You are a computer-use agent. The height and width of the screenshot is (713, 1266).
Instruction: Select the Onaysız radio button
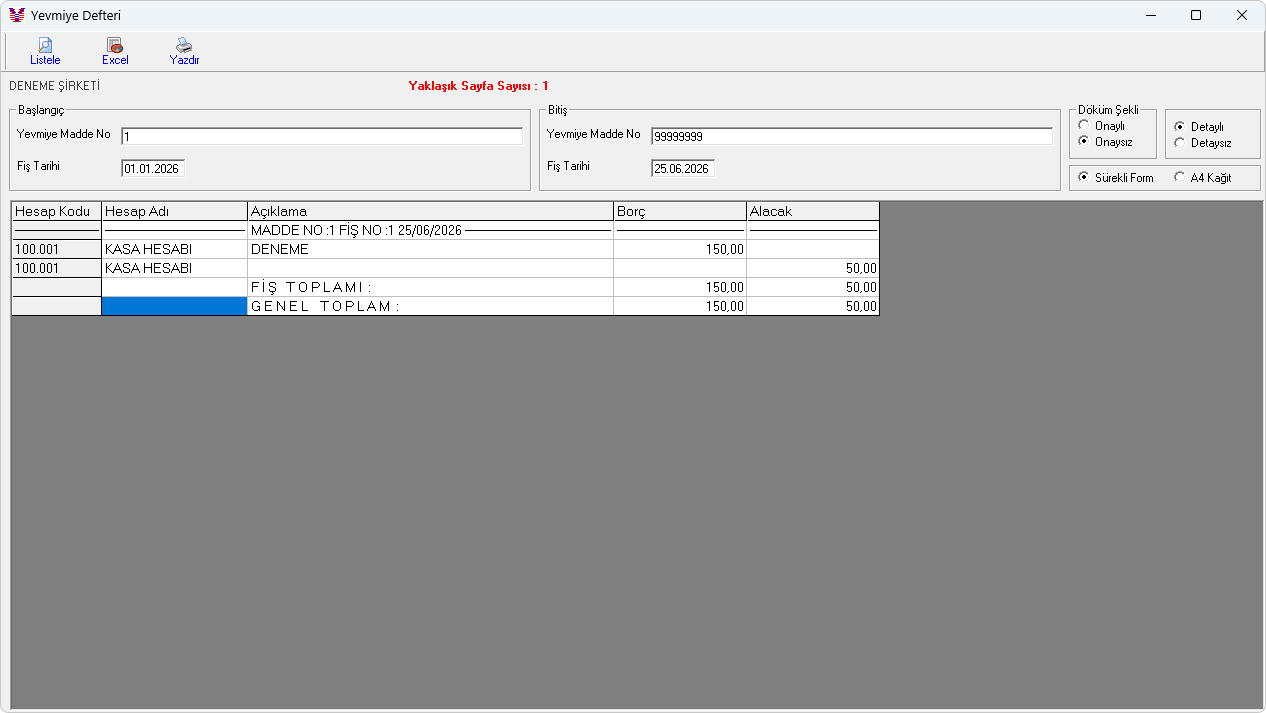[1084, 142]
